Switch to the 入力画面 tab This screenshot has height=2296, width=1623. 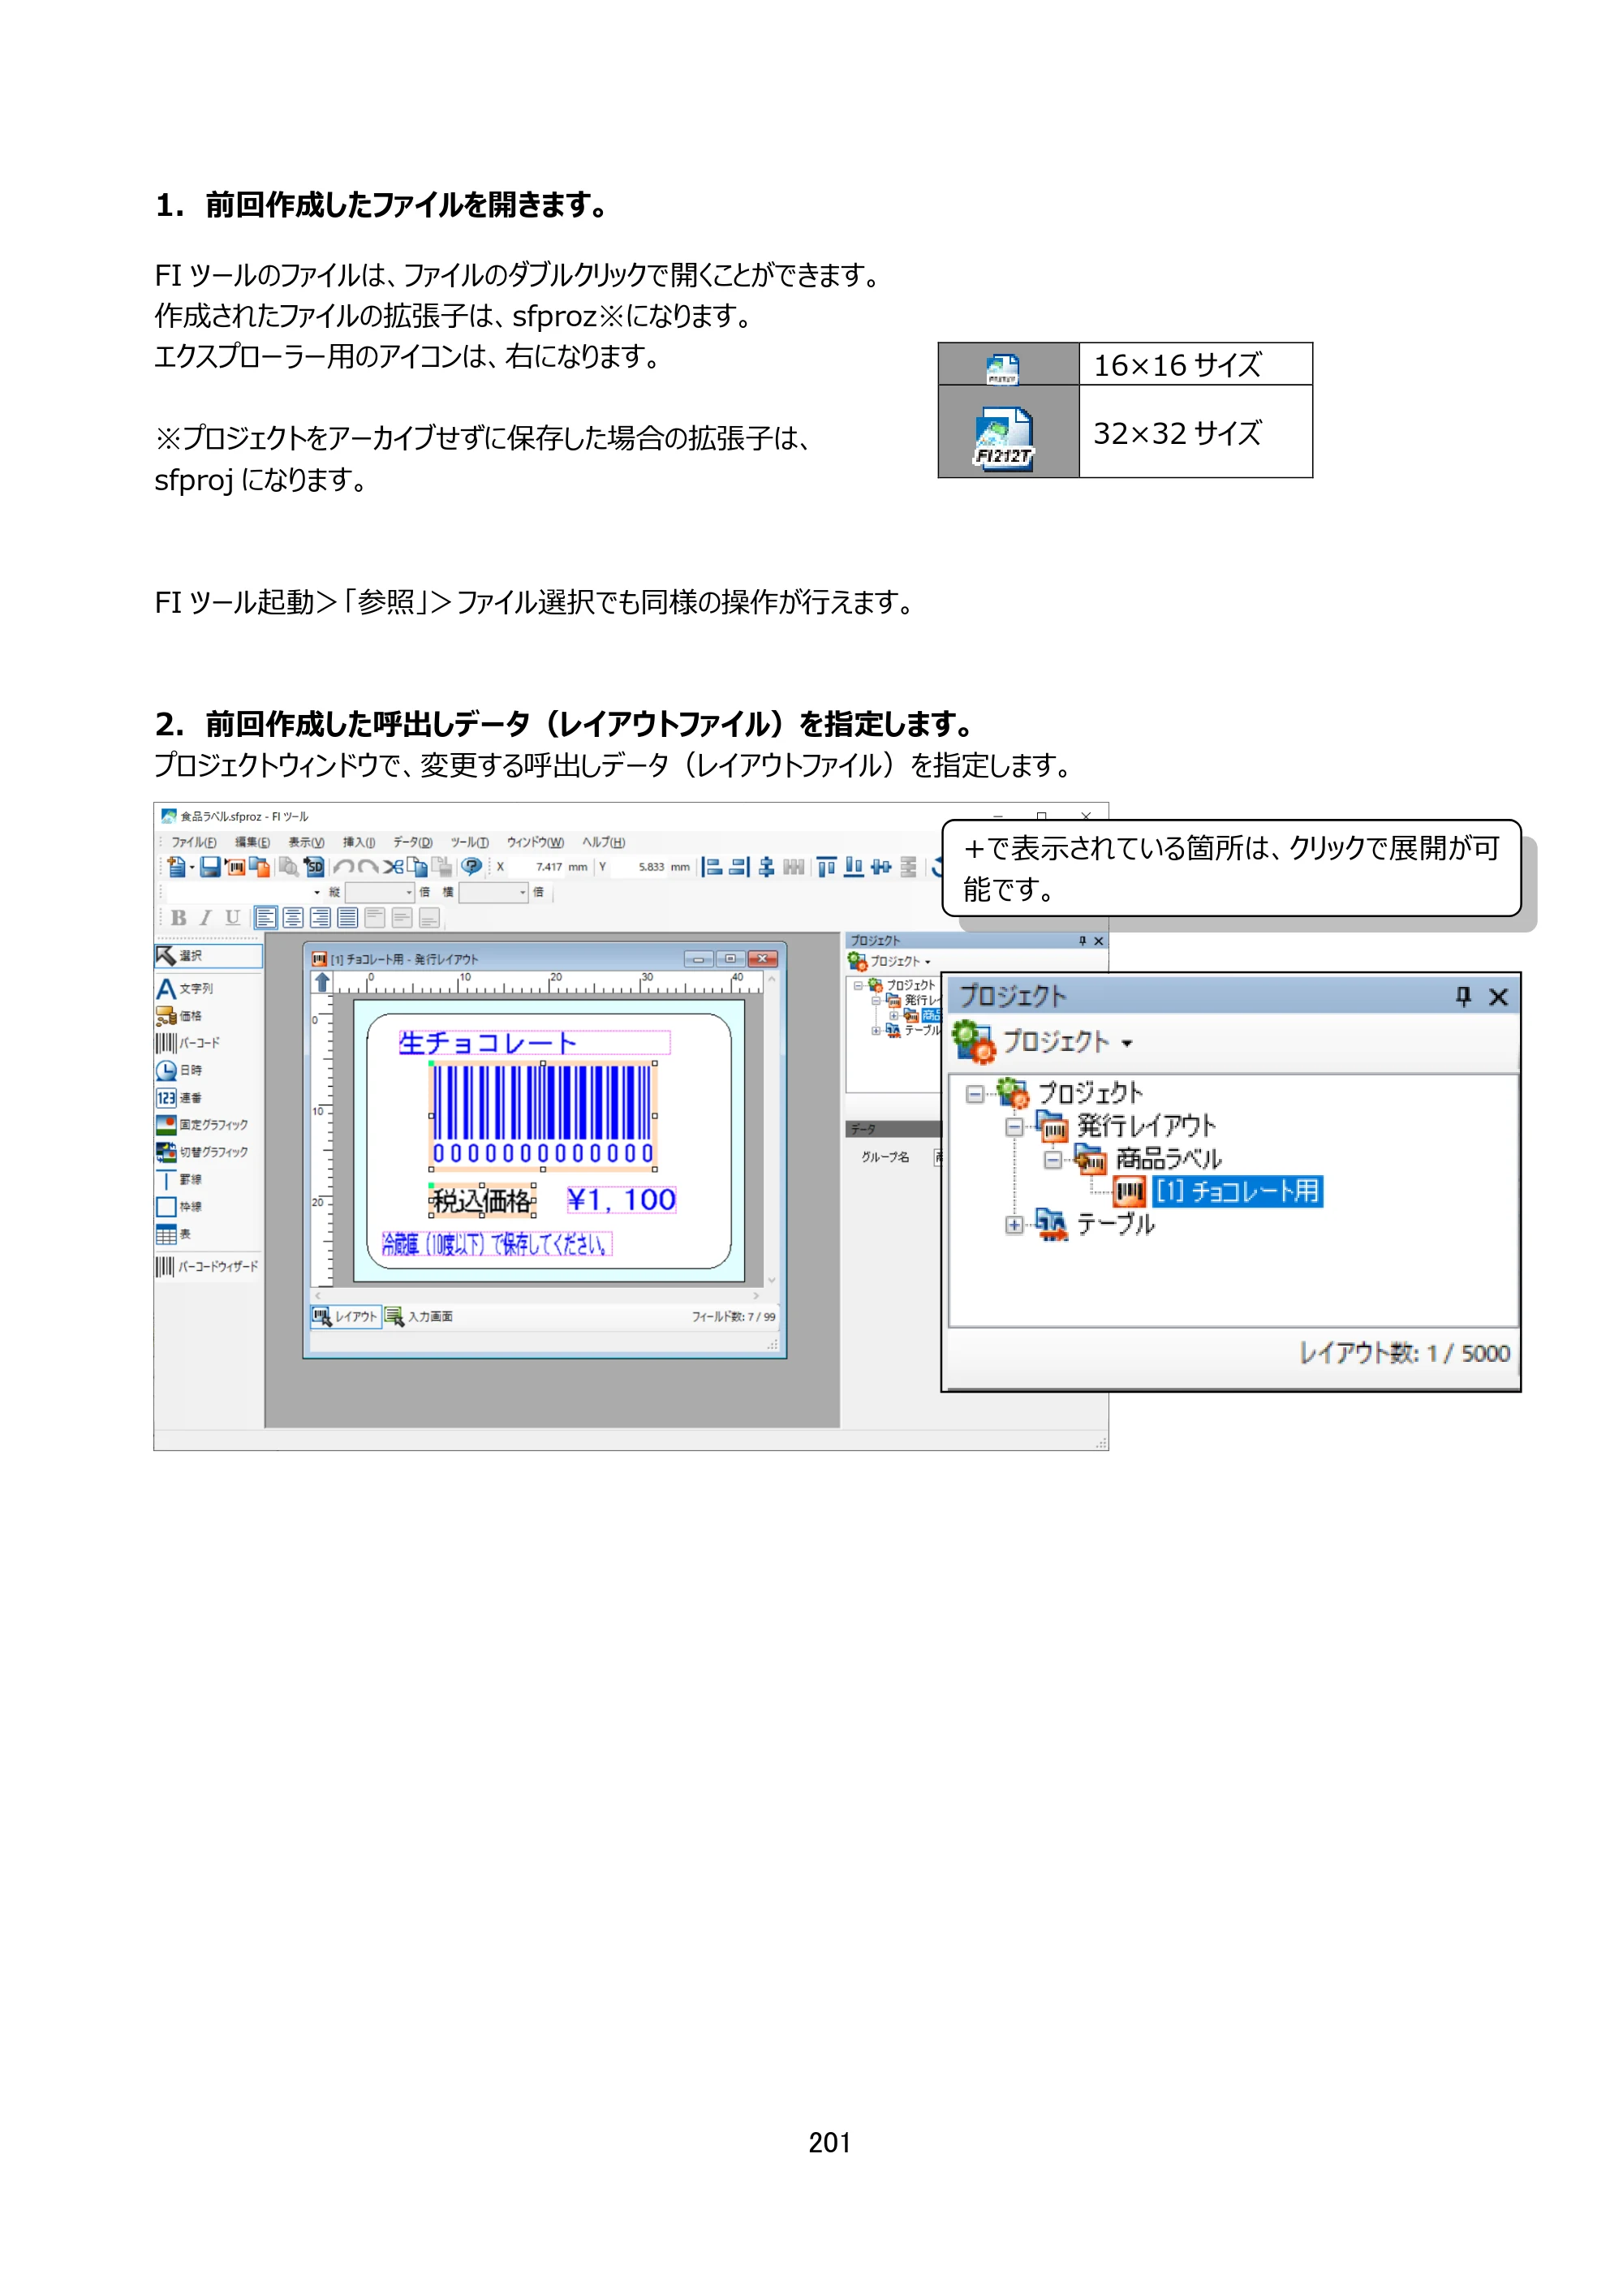(x=419, y=1317)
